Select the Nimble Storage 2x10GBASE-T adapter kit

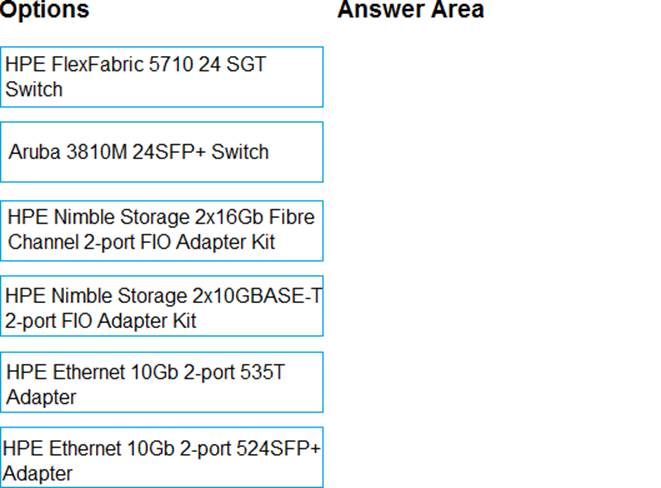tap(162, 307)
